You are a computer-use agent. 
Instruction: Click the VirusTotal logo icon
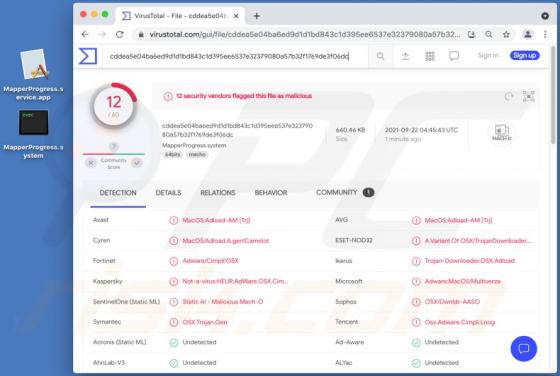[x=88, y=56]
